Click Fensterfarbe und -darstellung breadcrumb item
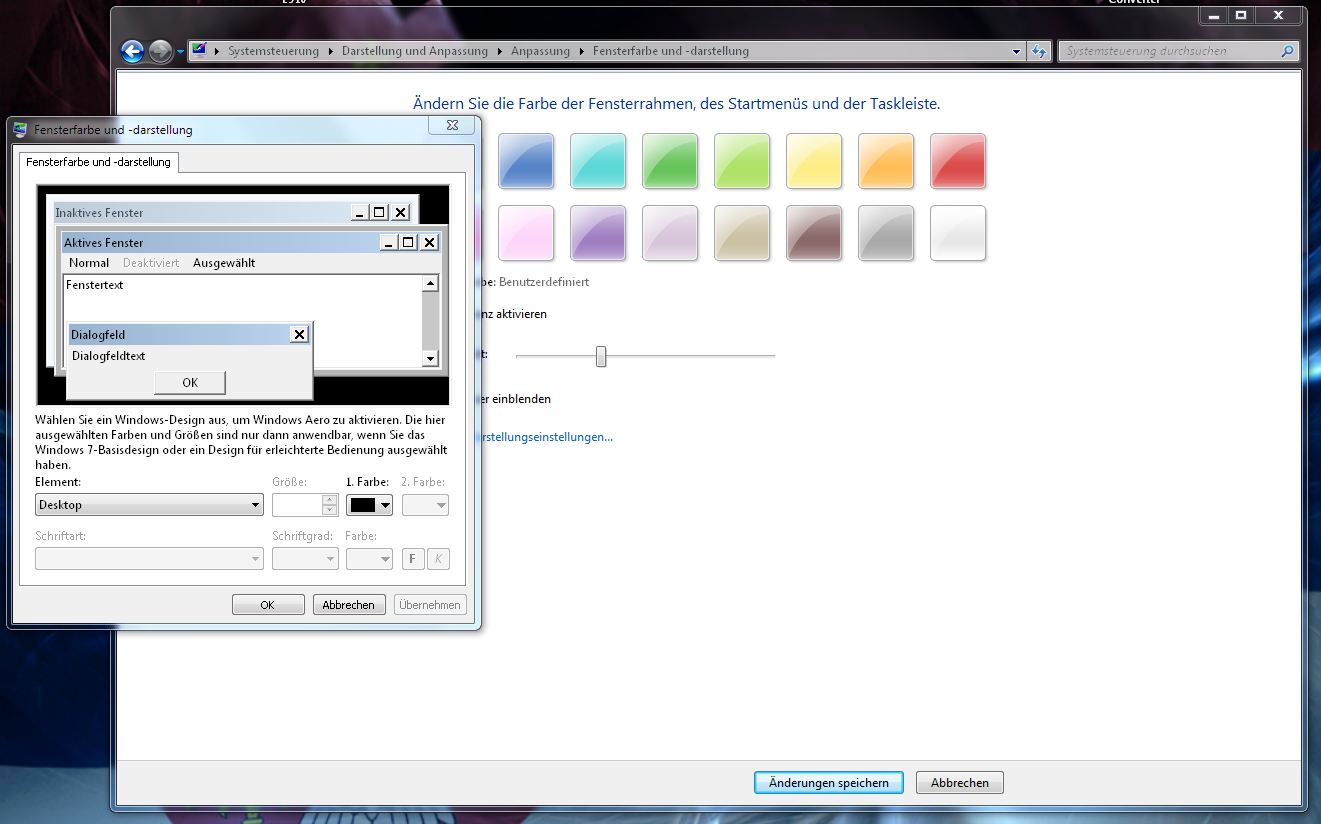The width and height of the screenshot is (1321, 824). click(671, 51)
